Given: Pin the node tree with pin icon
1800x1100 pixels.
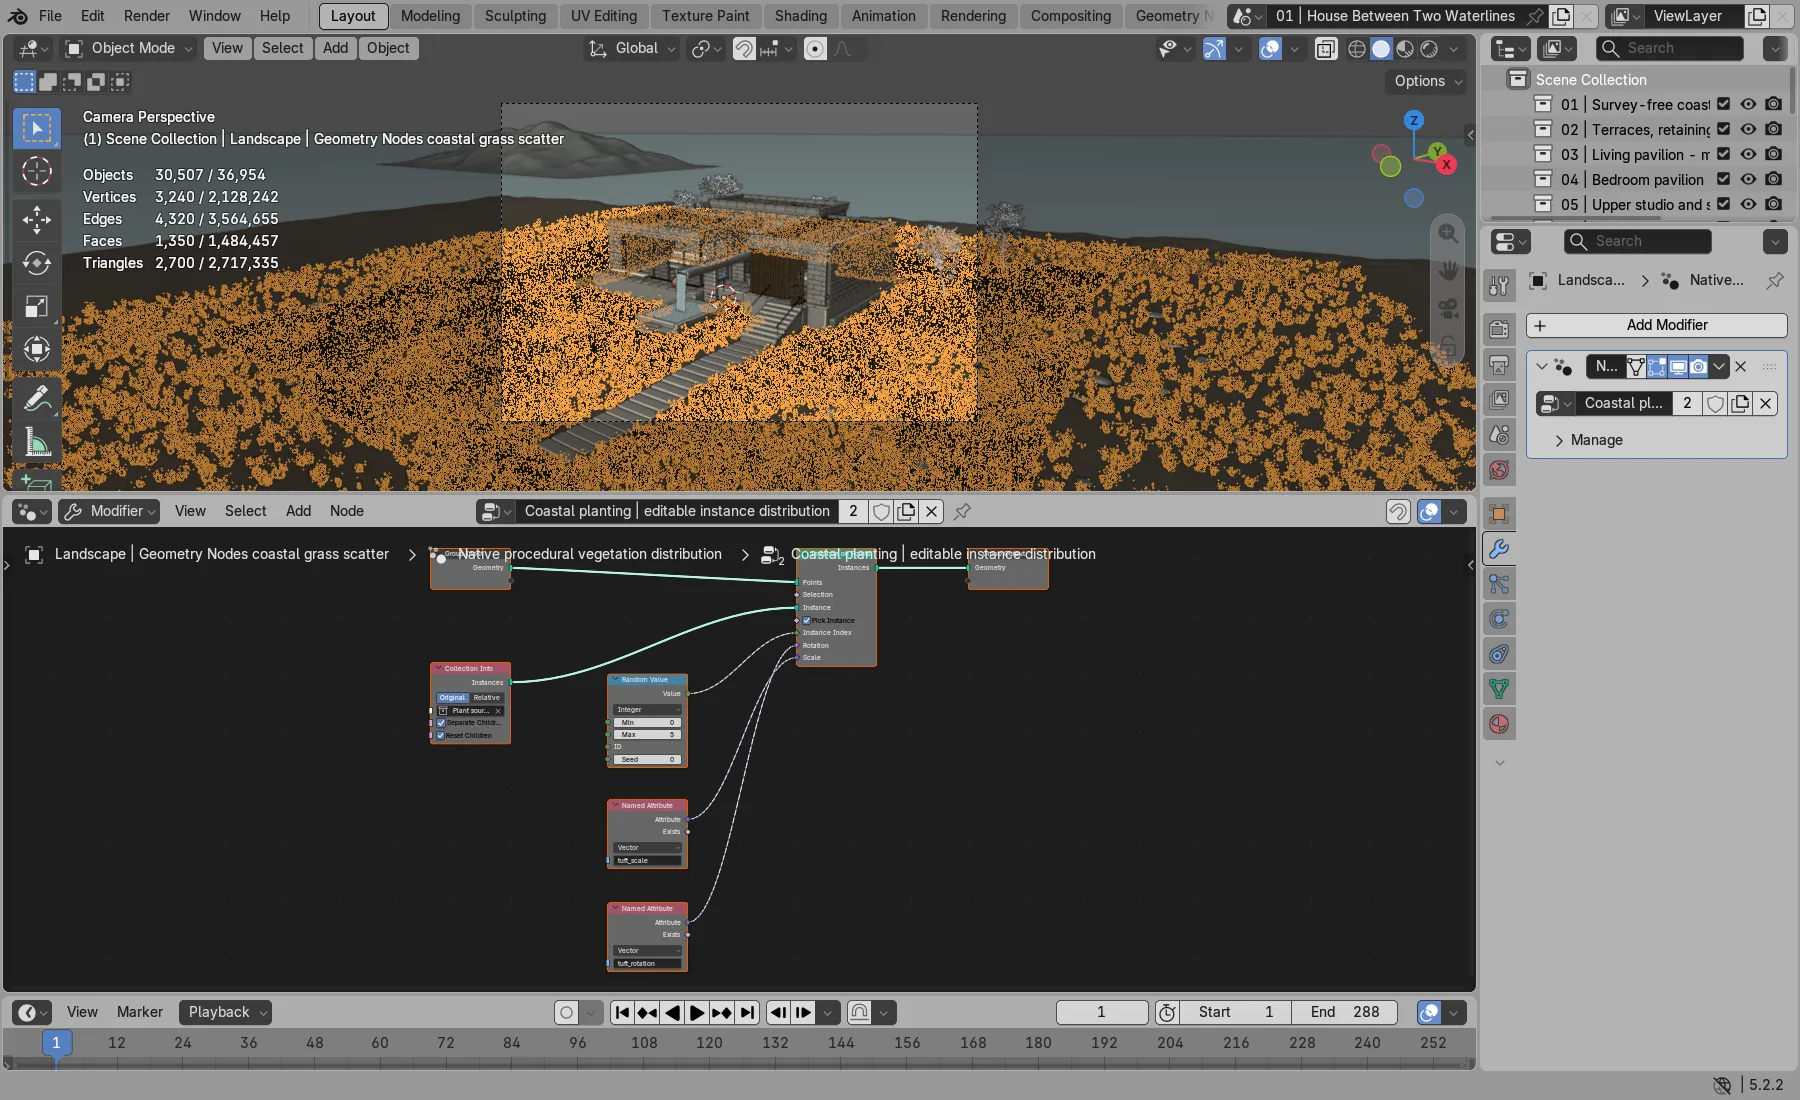Looking at the screenshot, I should click(x=962, y=511).
